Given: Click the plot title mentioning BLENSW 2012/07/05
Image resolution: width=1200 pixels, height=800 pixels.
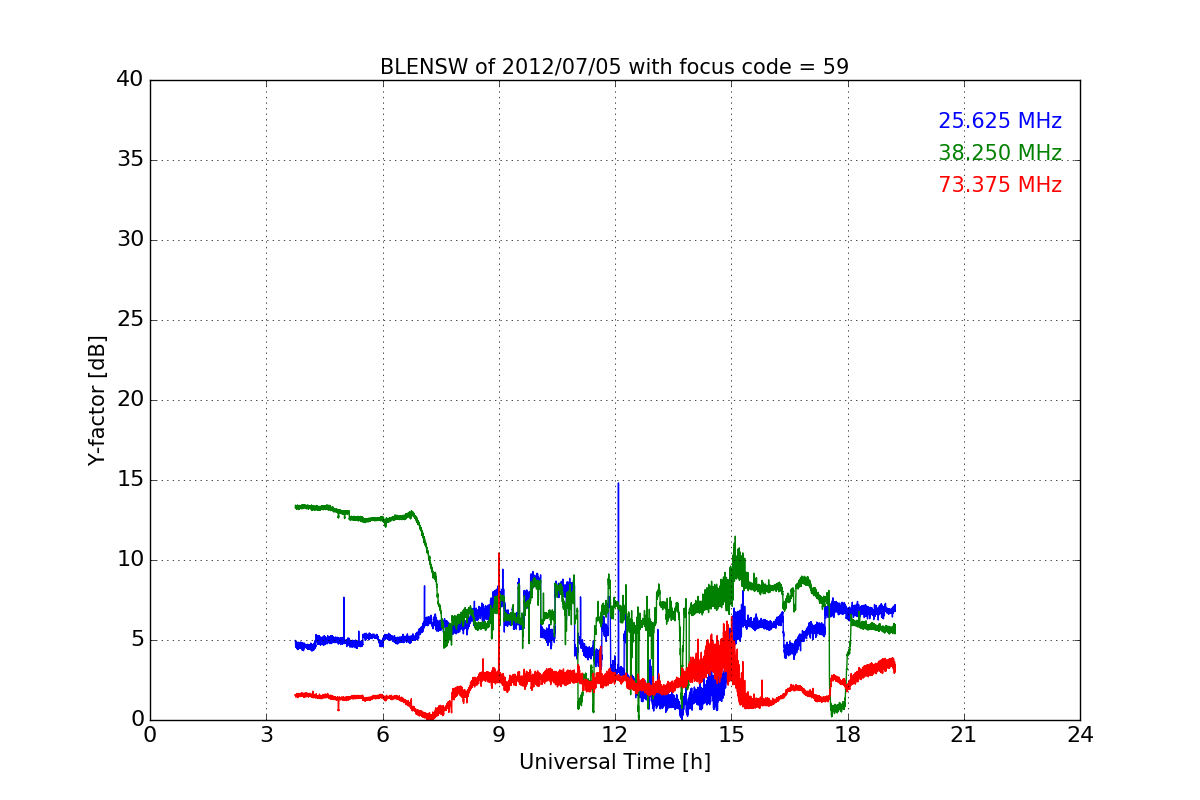Looking at the screenshot, I should (614, 67).
